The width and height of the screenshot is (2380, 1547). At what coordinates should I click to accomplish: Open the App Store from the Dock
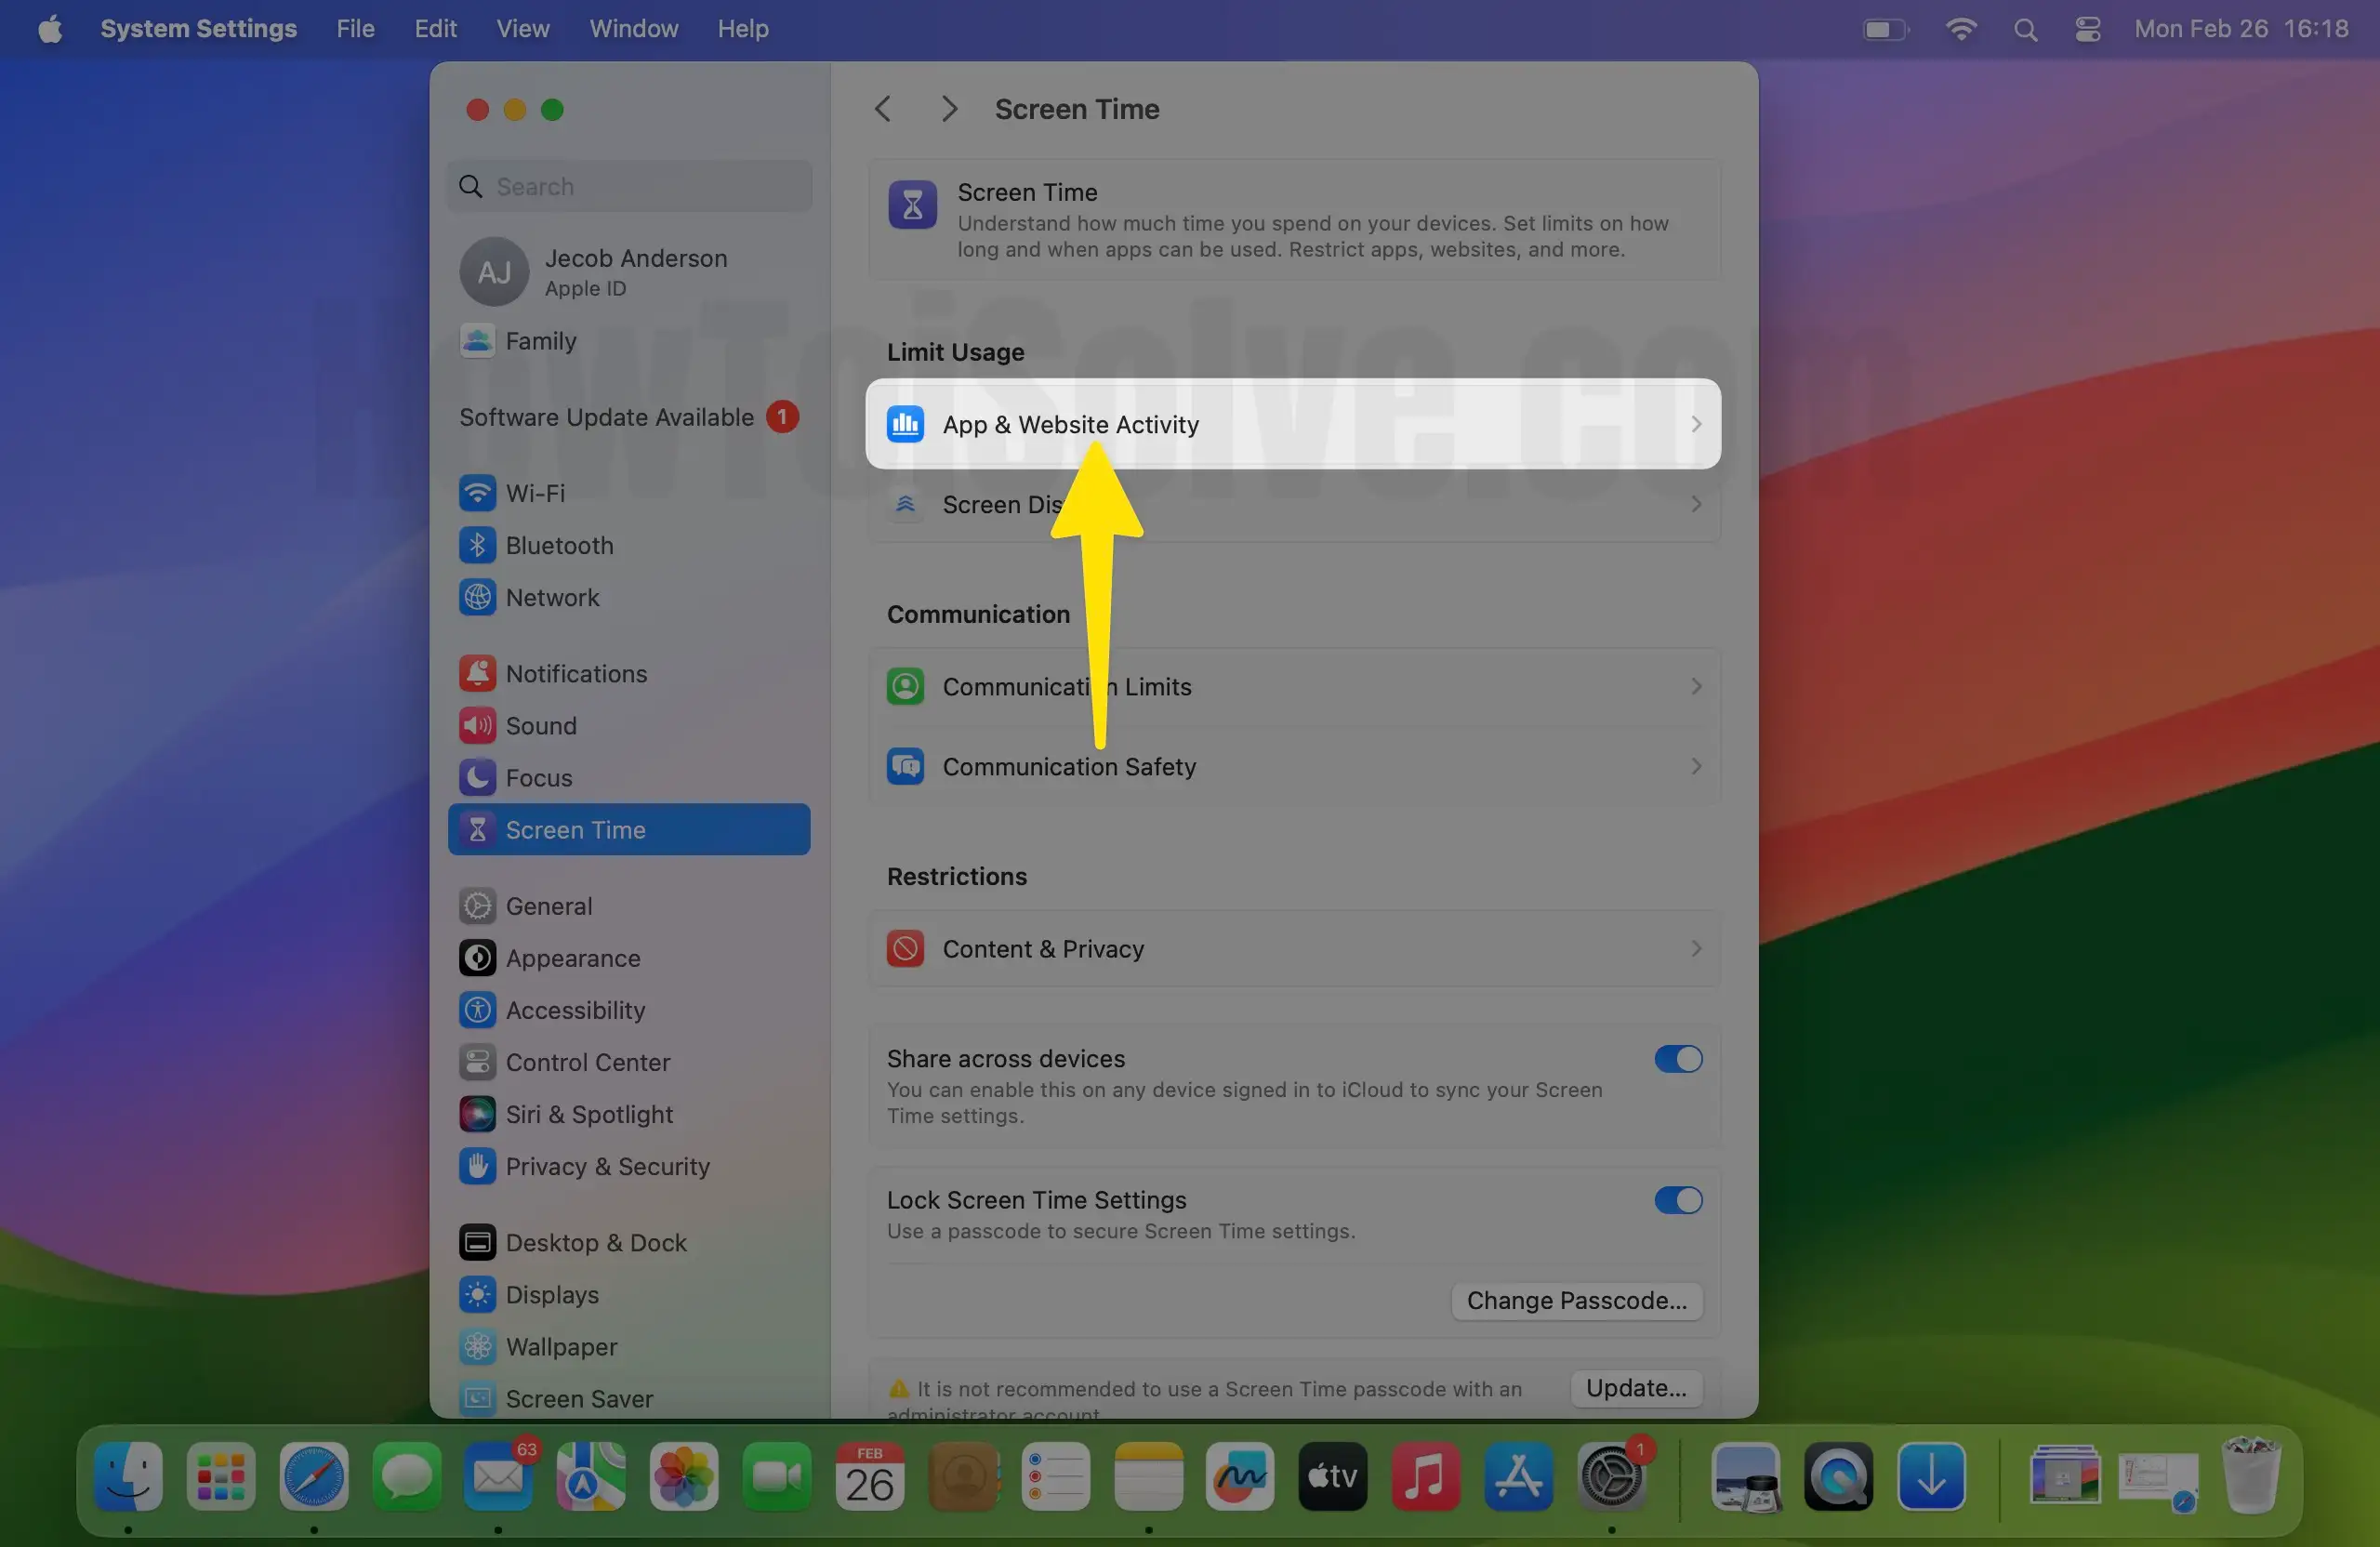[x=1518, y=1476]
